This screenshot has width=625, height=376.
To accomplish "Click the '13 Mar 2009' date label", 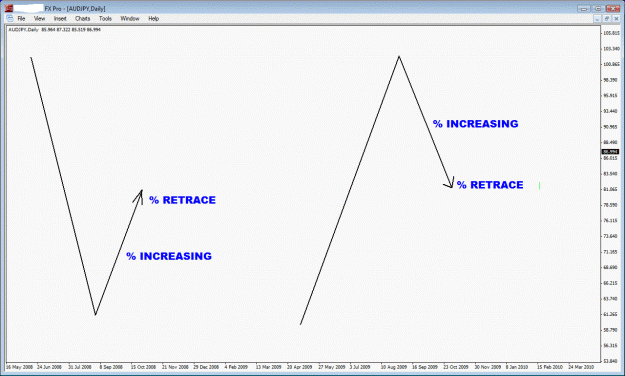I will point(269,367).
